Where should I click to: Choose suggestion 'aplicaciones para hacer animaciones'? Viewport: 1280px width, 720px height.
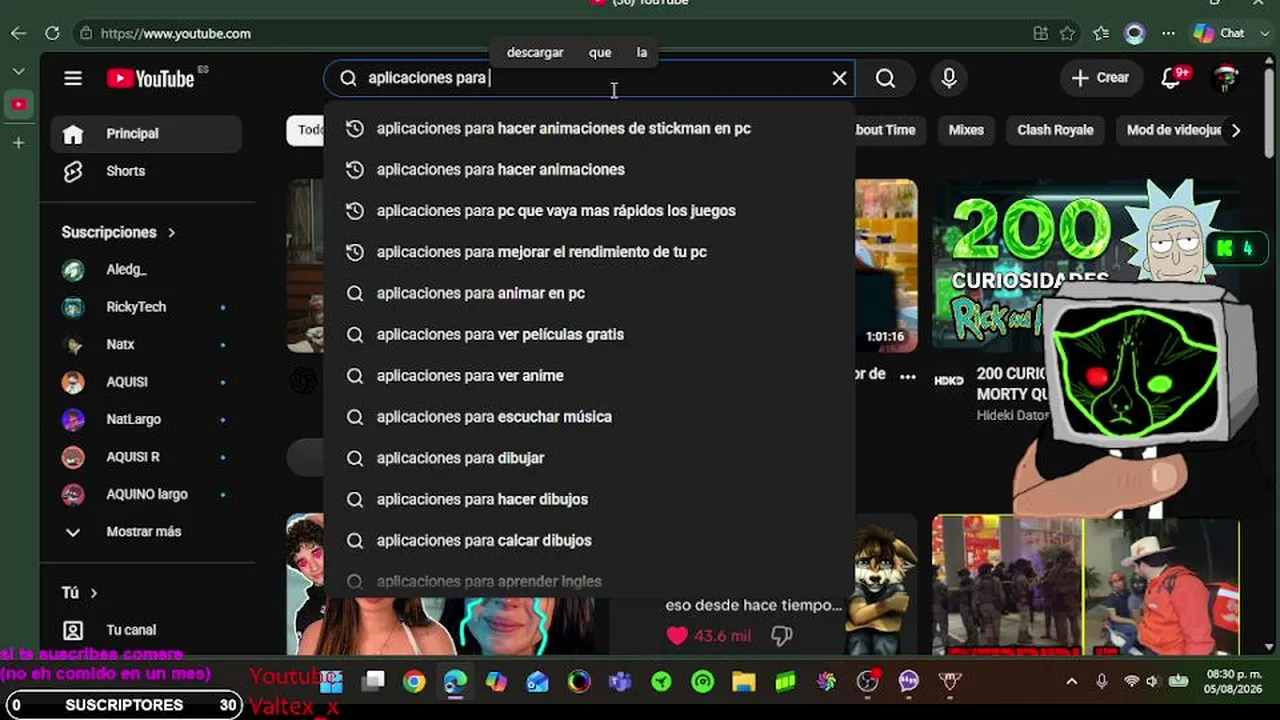click(x=589, y=169)
